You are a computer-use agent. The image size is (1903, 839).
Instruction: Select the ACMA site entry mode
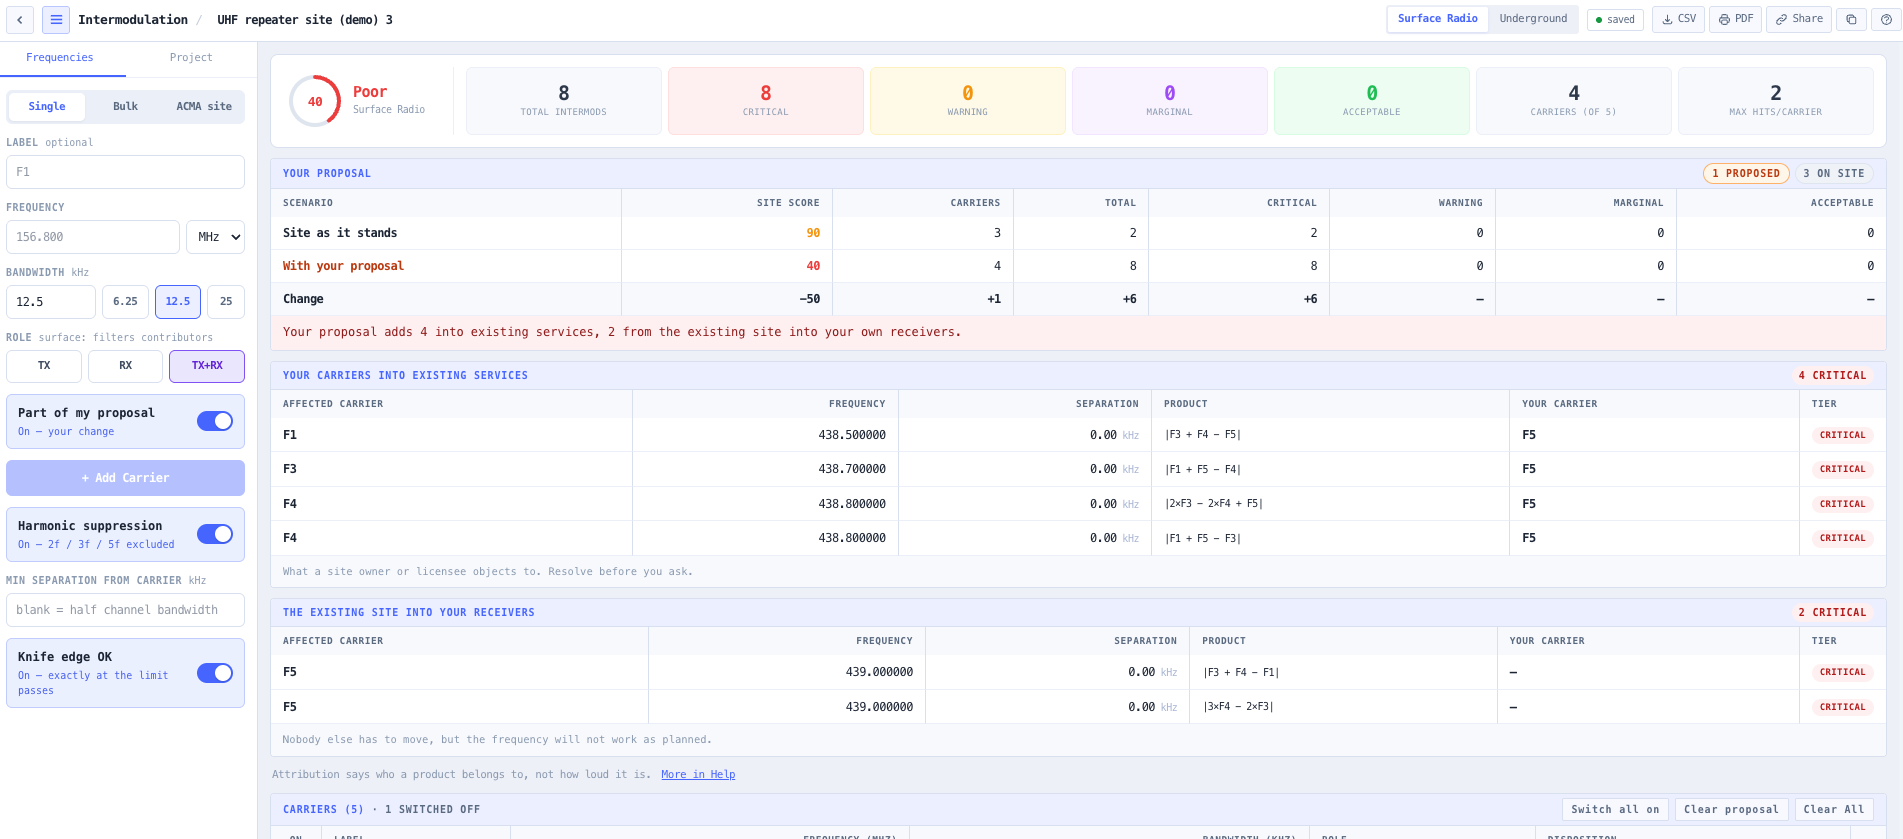[204, 106]
